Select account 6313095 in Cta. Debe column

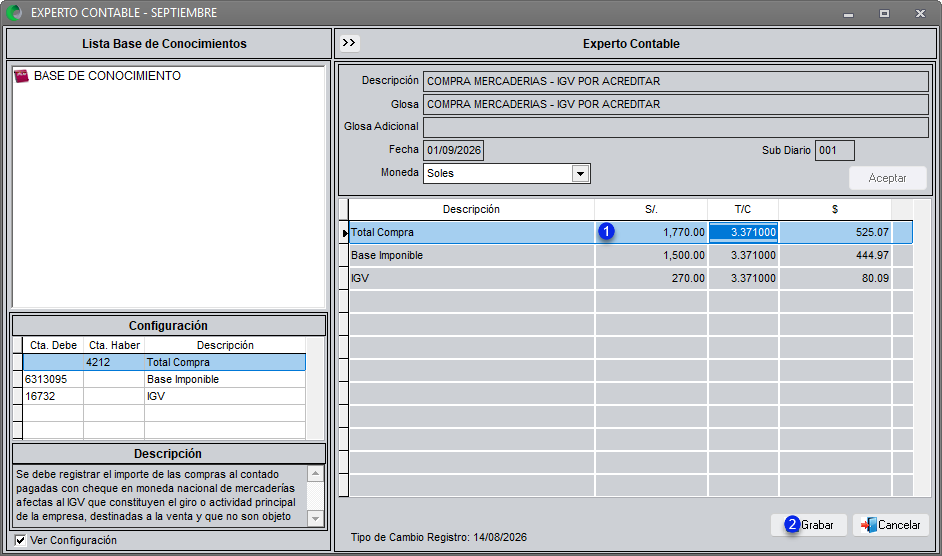[53, 379]
